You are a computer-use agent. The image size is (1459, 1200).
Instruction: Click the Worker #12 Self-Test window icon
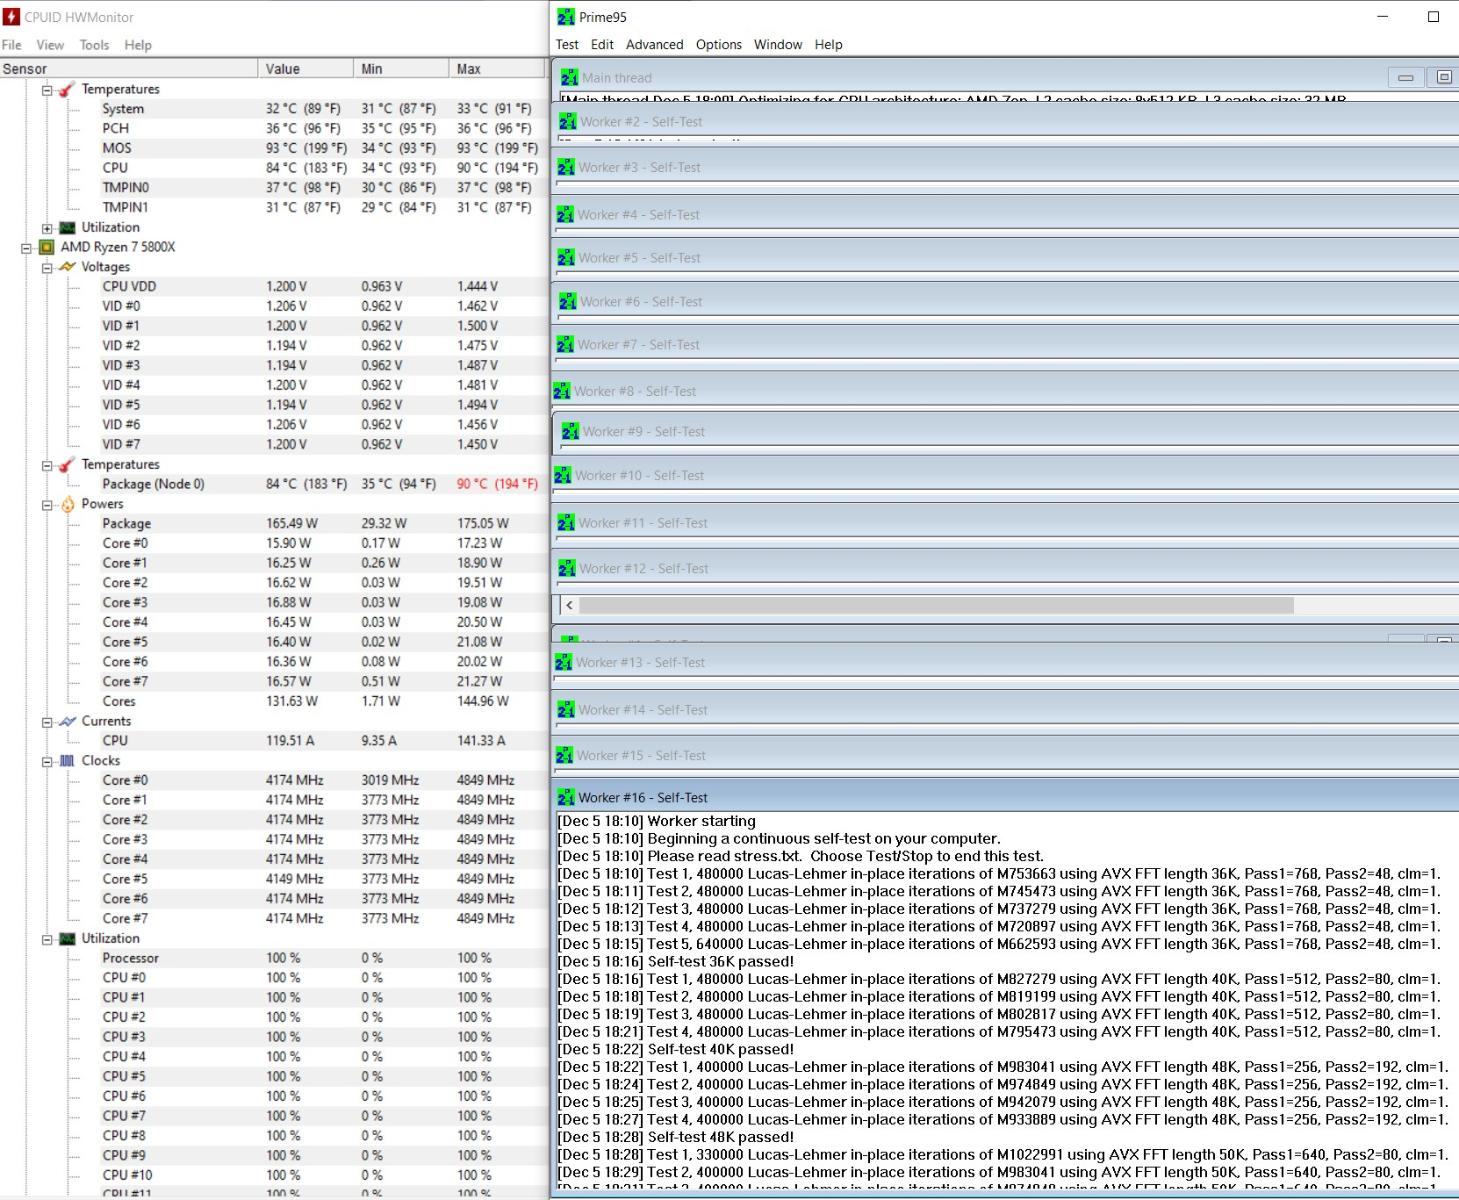[568, 569]
